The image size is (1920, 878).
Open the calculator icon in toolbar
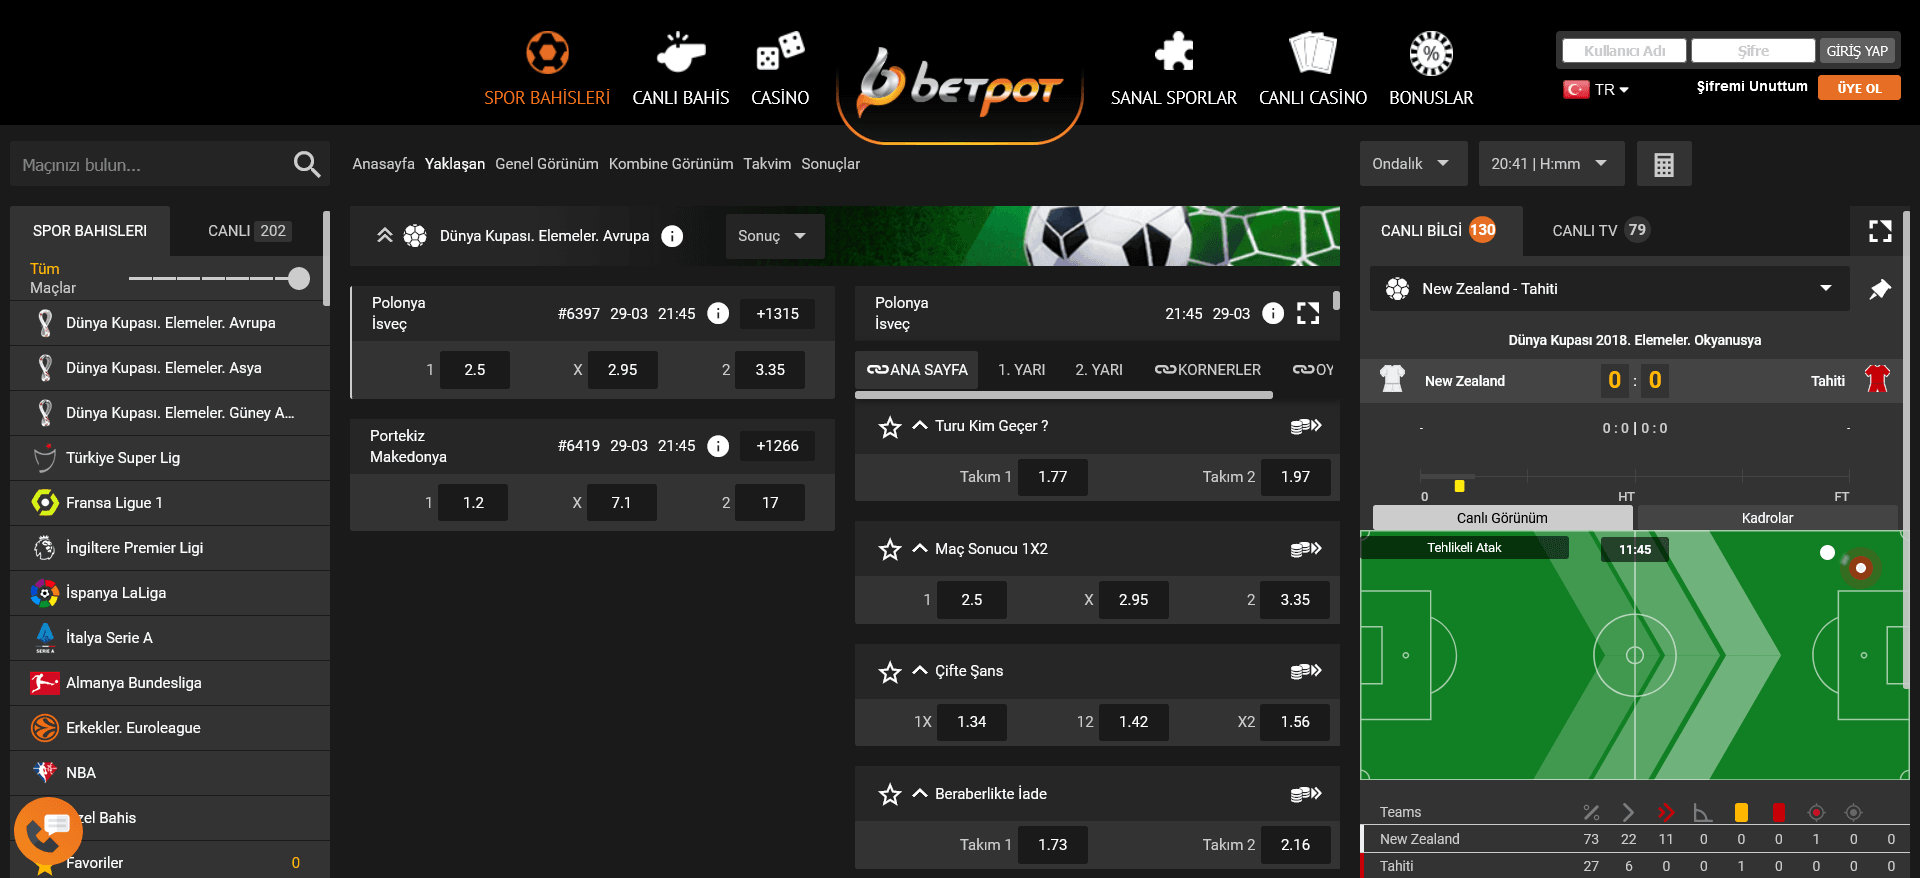click(1664, 164)
